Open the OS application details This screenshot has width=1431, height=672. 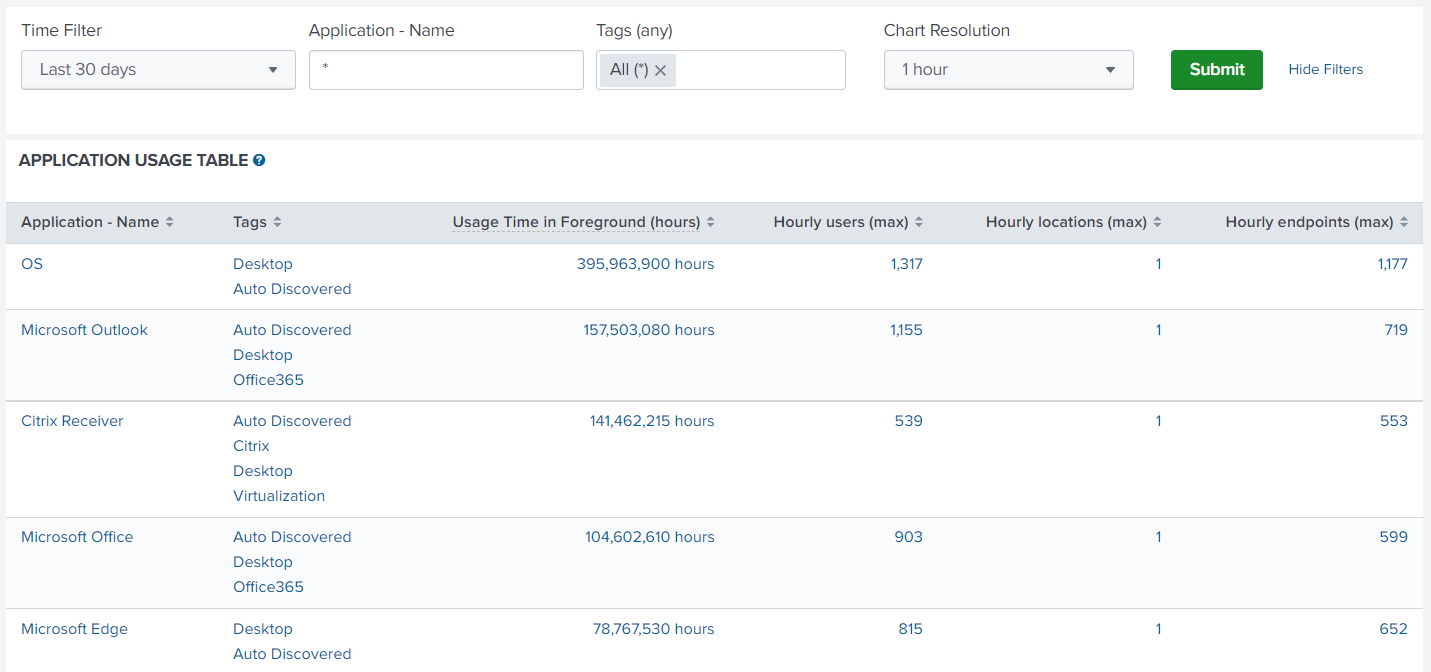click(31, 263)
